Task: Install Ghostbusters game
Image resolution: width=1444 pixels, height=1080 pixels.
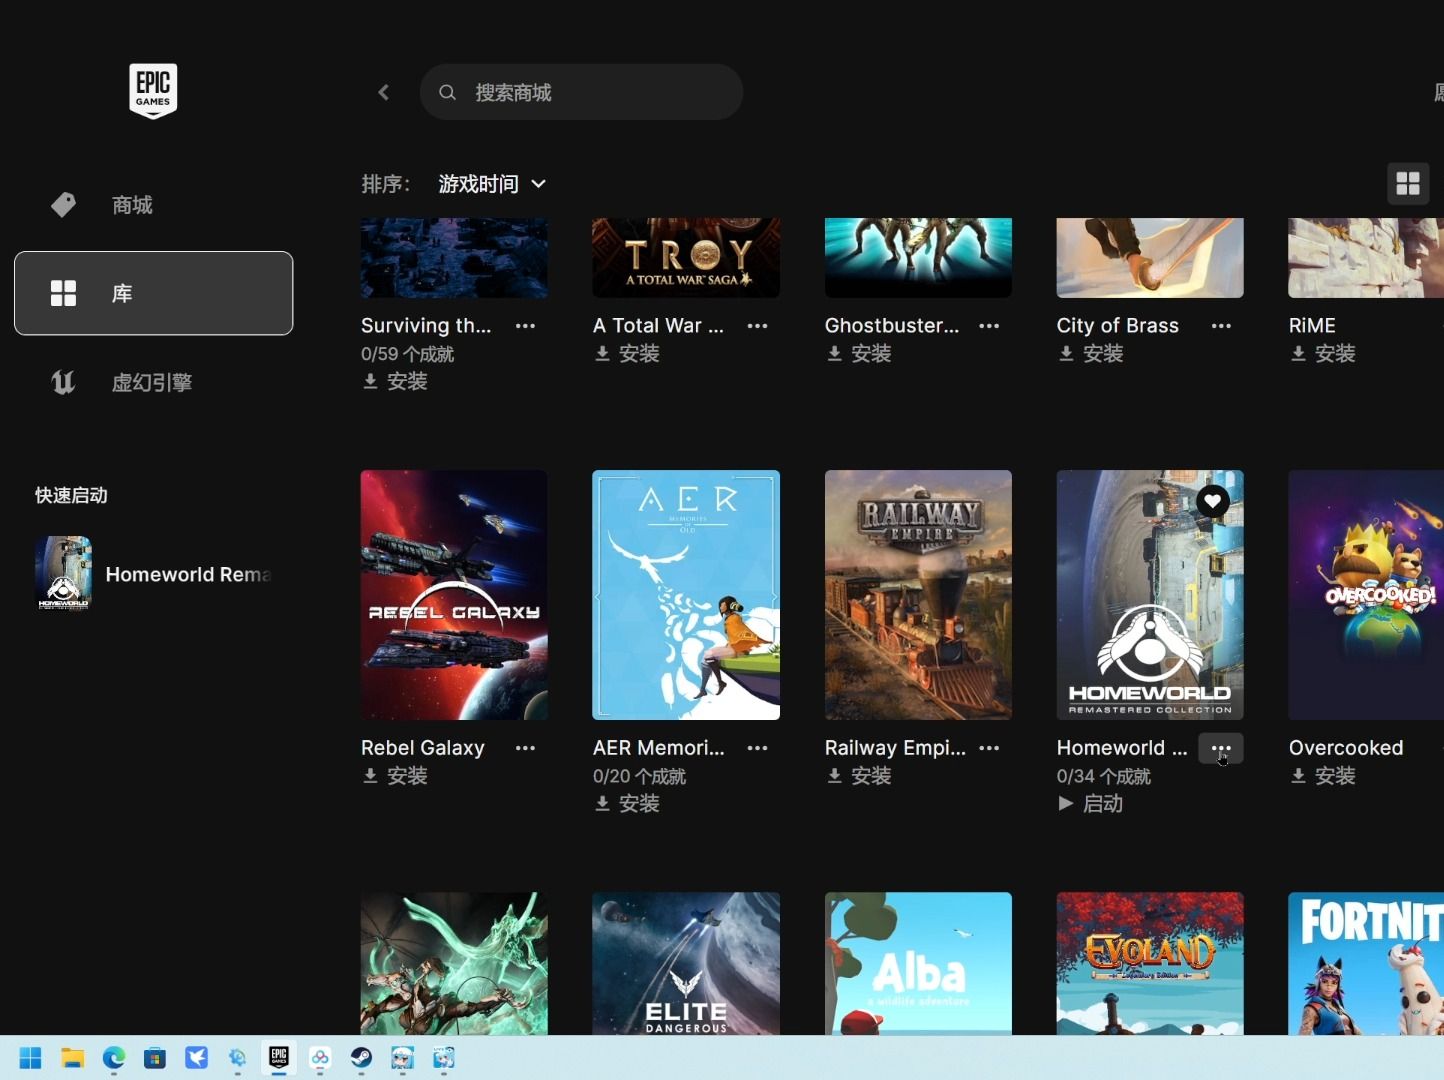Action: click(859, 353)
